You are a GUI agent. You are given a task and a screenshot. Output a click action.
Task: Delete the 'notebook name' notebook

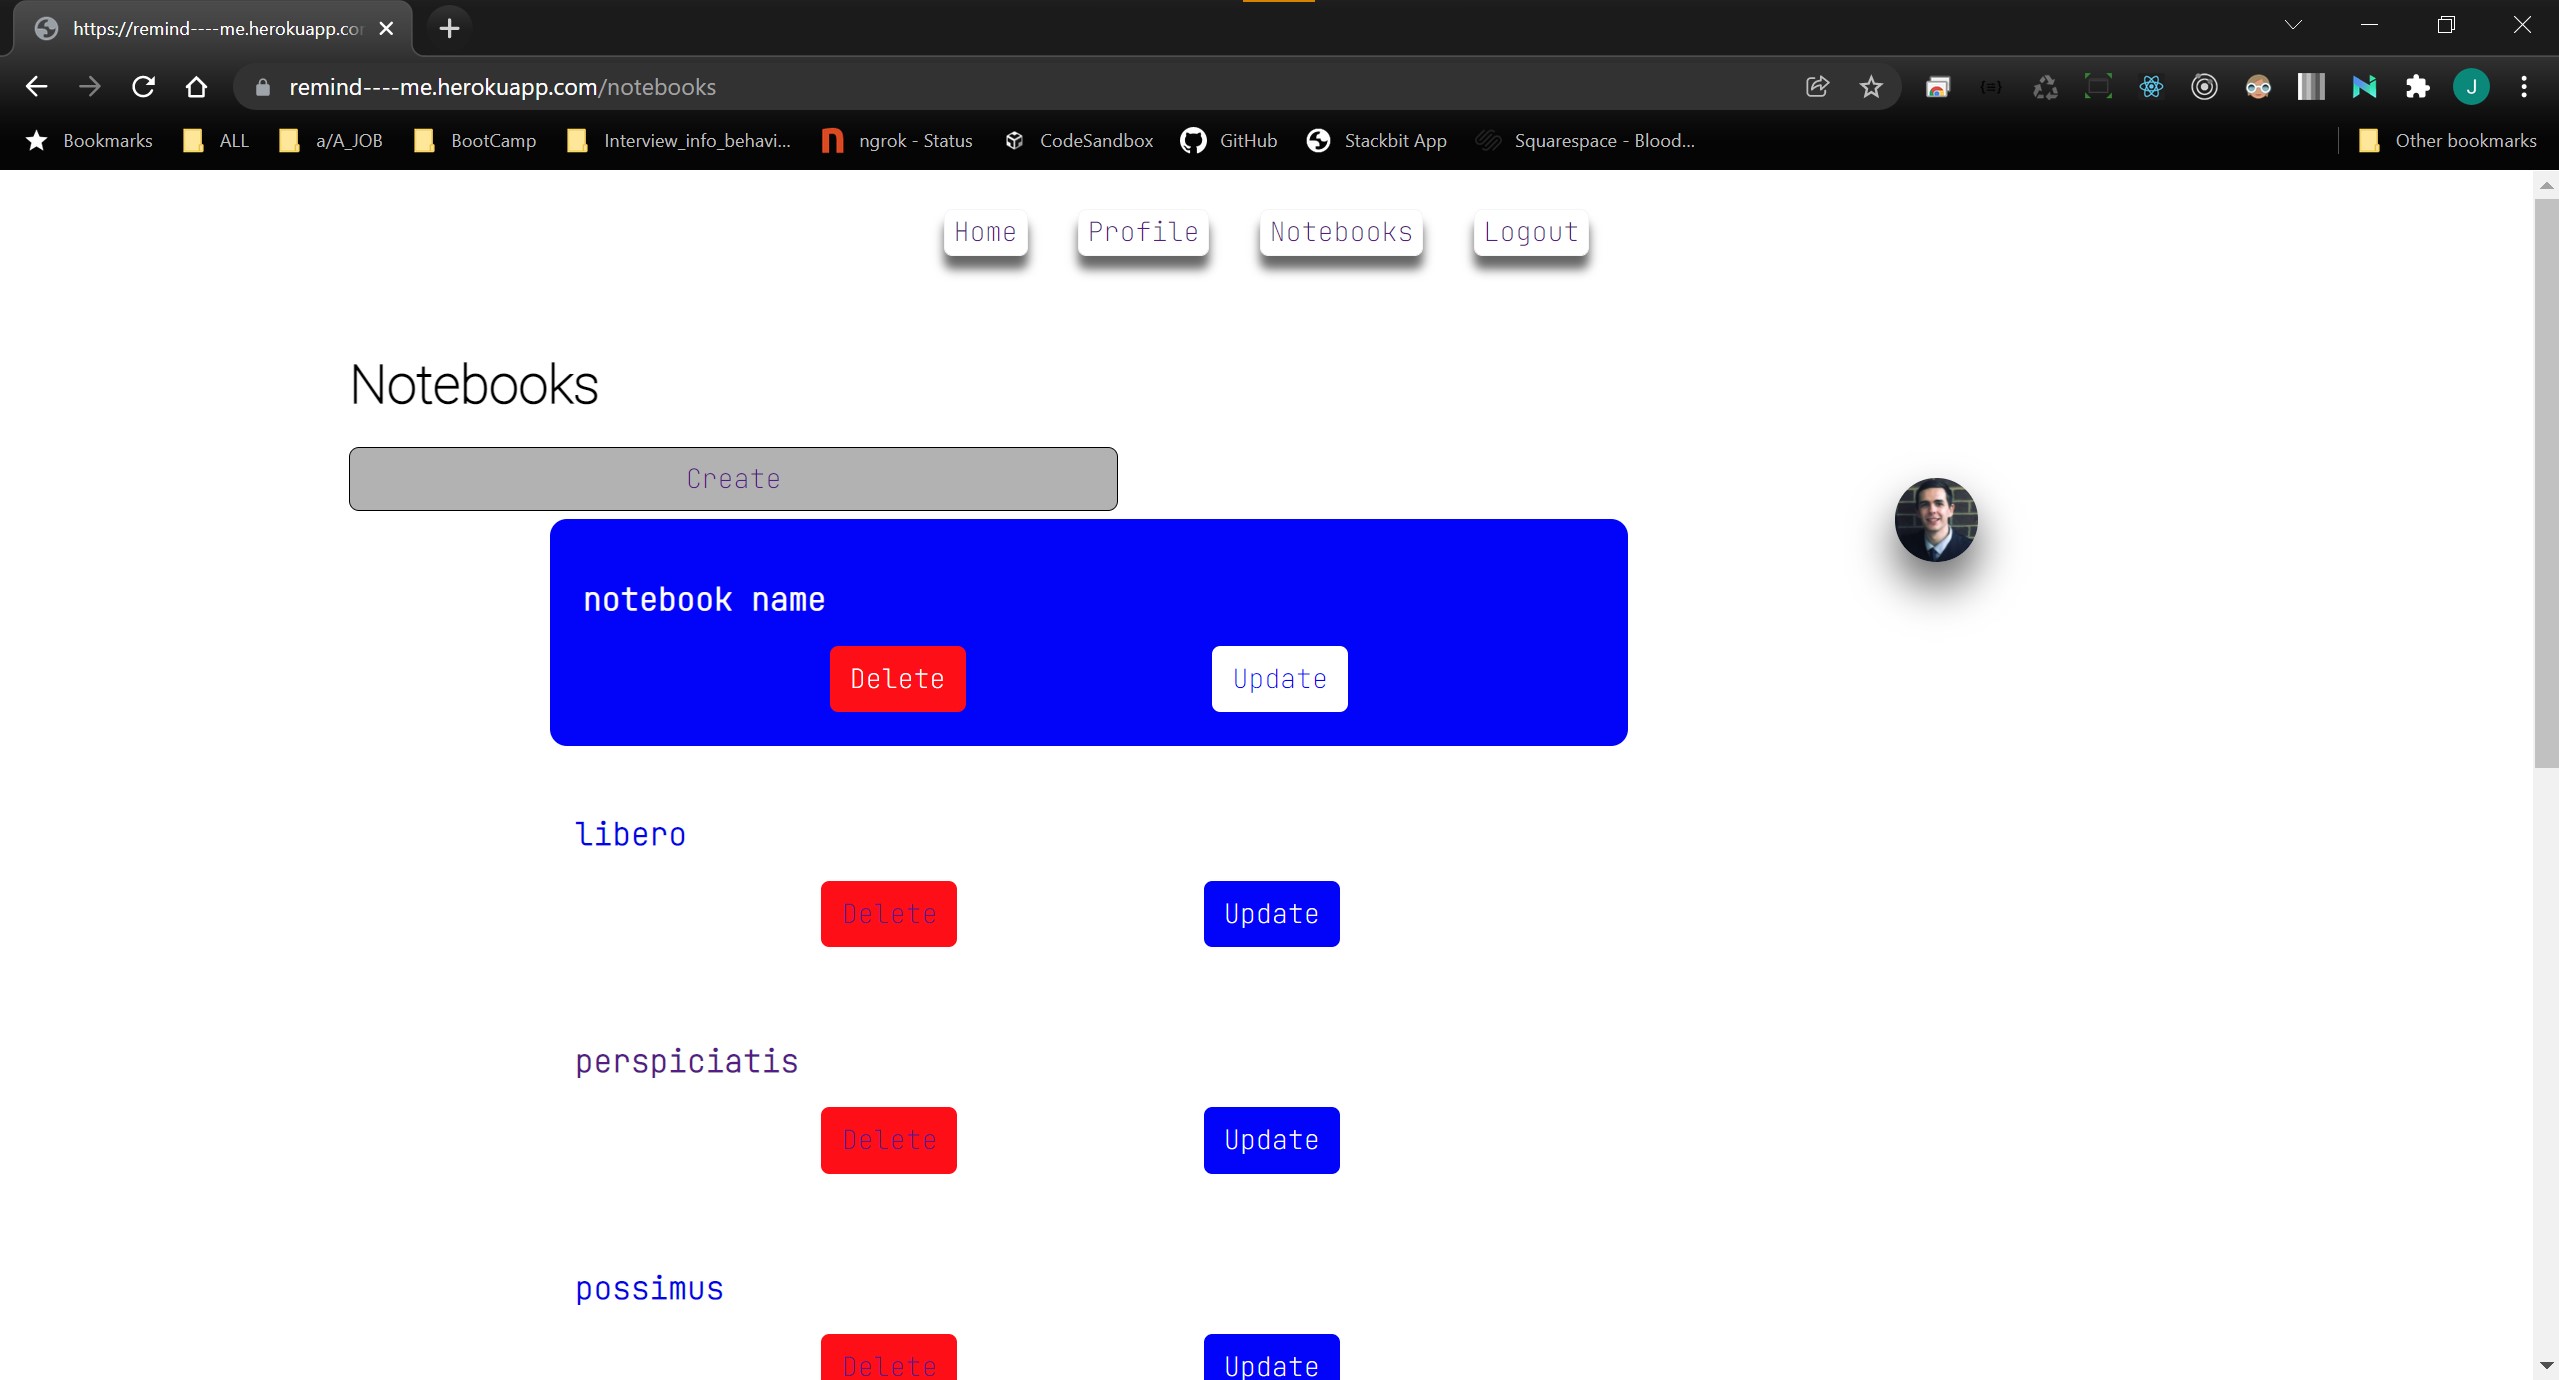tap(897, 679)
